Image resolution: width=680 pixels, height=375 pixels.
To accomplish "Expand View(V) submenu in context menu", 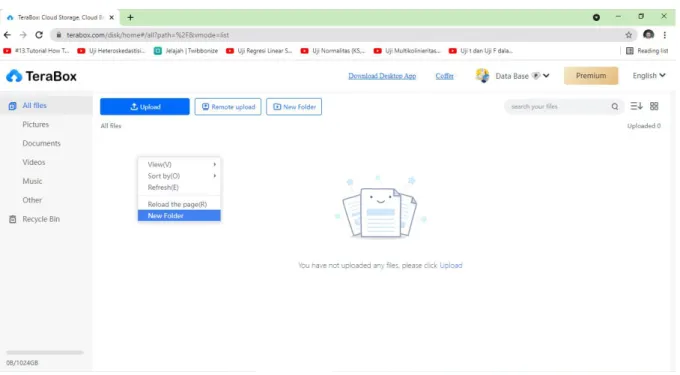I will (179, 165).
